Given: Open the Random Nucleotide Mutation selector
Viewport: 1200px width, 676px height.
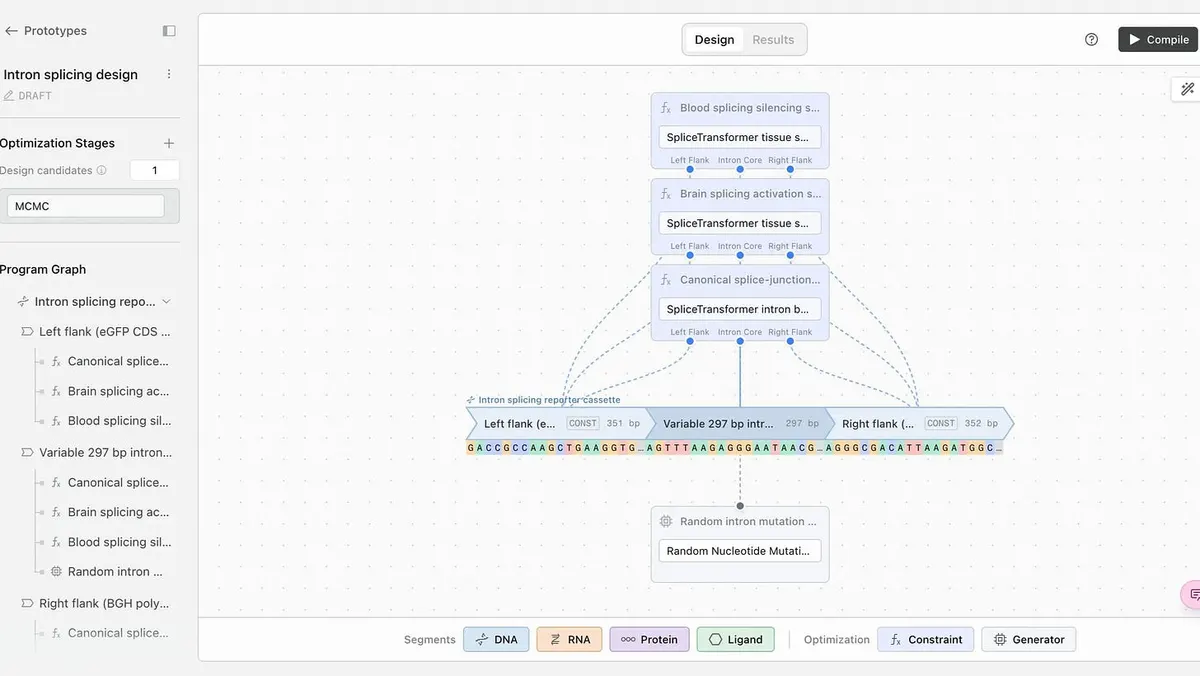Looking at the screenshot, I should [x=740, y=551].
